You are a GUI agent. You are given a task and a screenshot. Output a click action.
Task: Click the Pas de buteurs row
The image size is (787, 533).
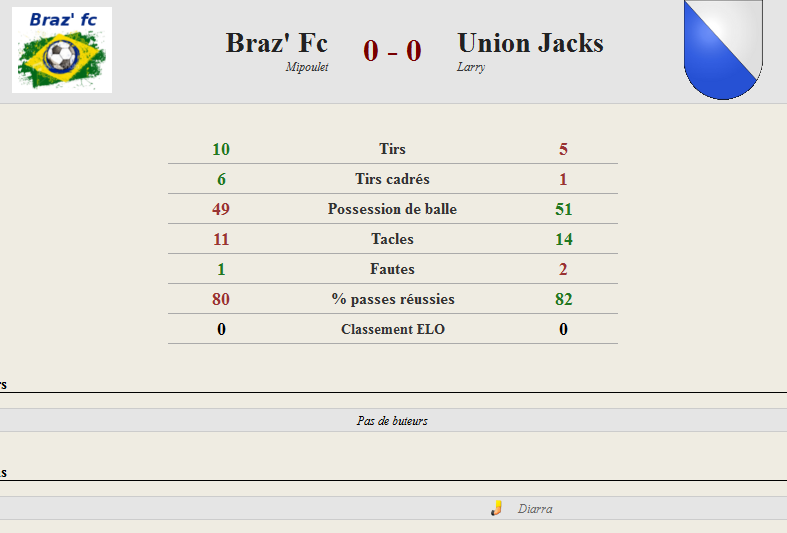coord(394,420)
